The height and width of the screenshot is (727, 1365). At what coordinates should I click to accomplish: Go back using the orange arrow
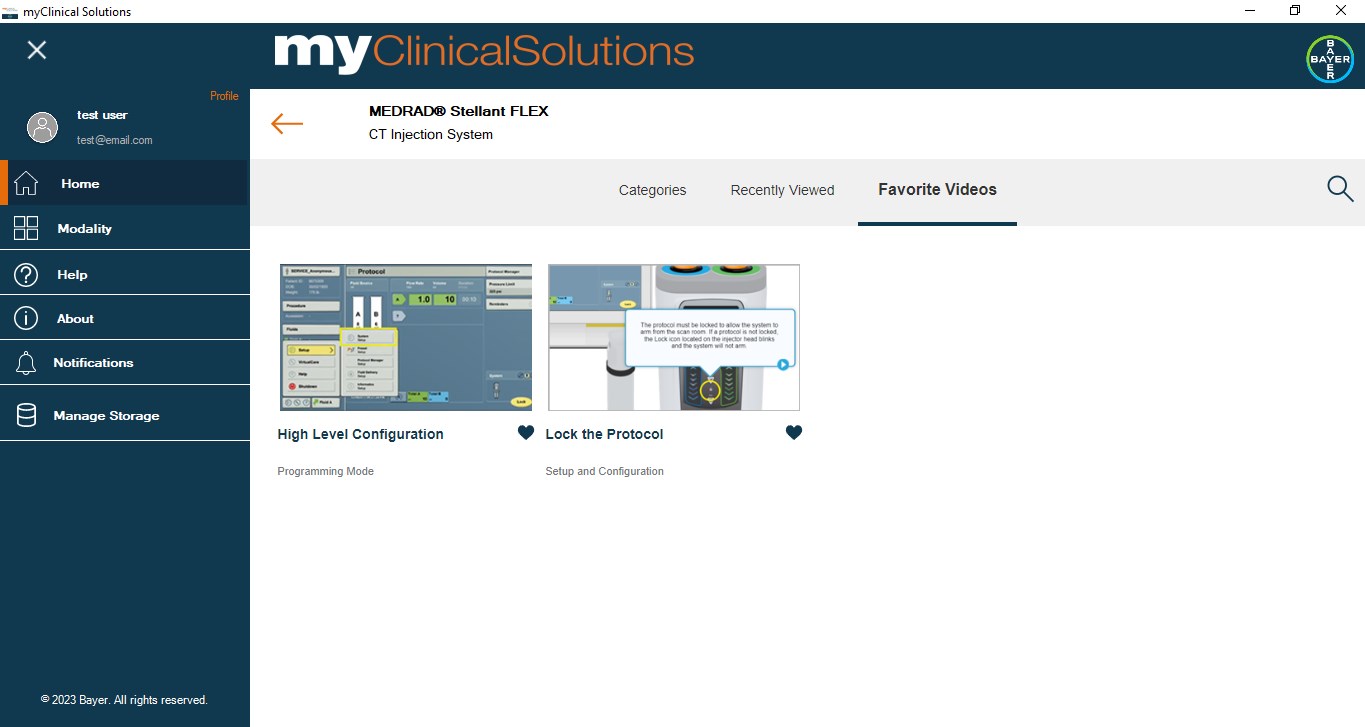pyautogui.click(x=287, y=123)
